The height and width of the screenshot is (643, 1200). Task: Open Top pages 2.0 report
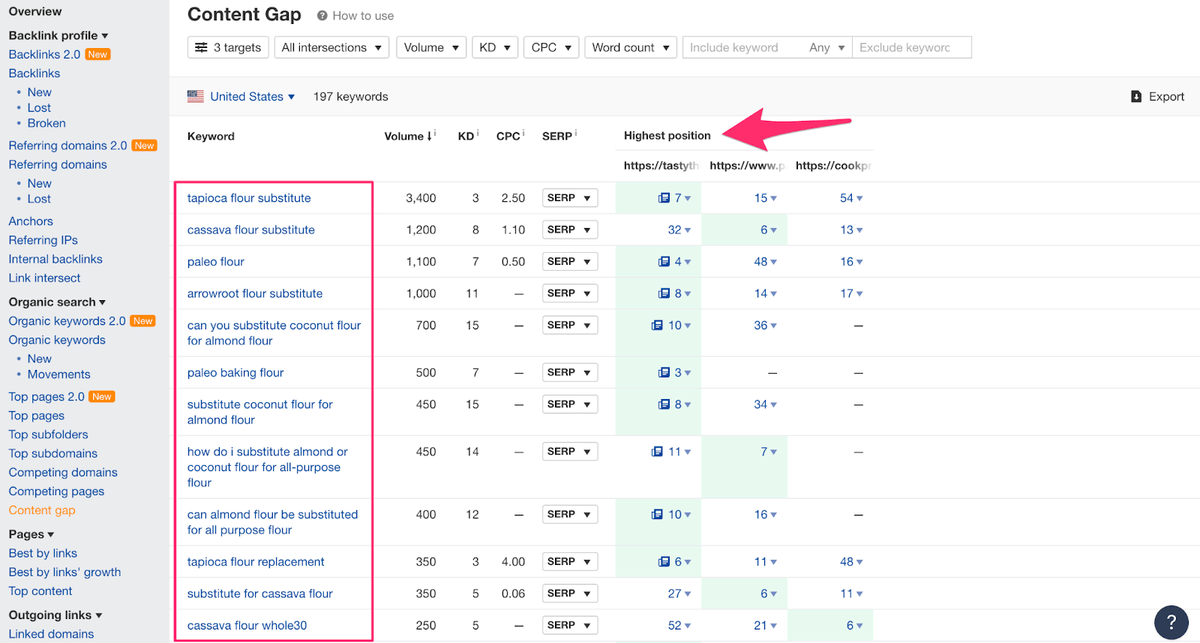pyautogui.click(x=46, y=397)
